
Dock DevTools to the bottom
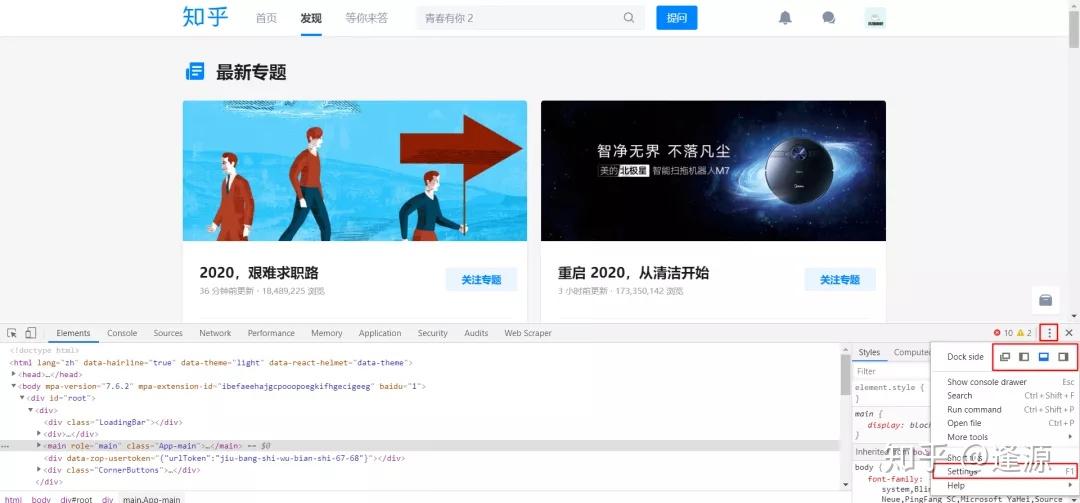pos(1043,357)
